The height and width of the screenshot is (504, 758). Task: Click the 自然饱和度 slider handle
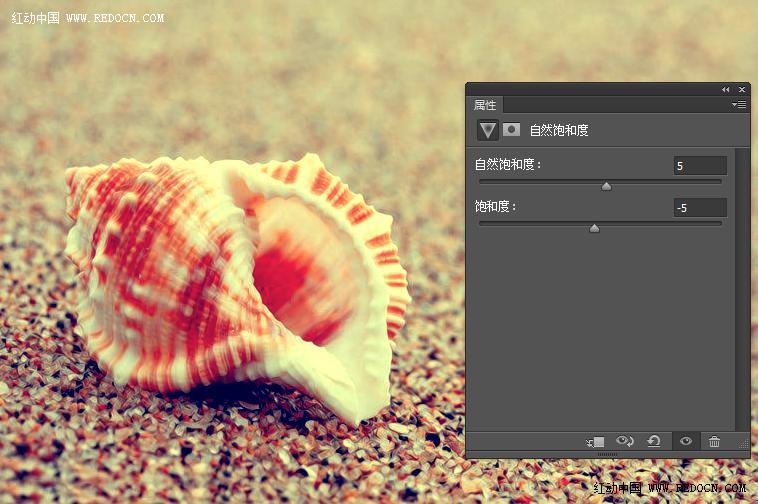pyautogui.click(x=606, y=187)
